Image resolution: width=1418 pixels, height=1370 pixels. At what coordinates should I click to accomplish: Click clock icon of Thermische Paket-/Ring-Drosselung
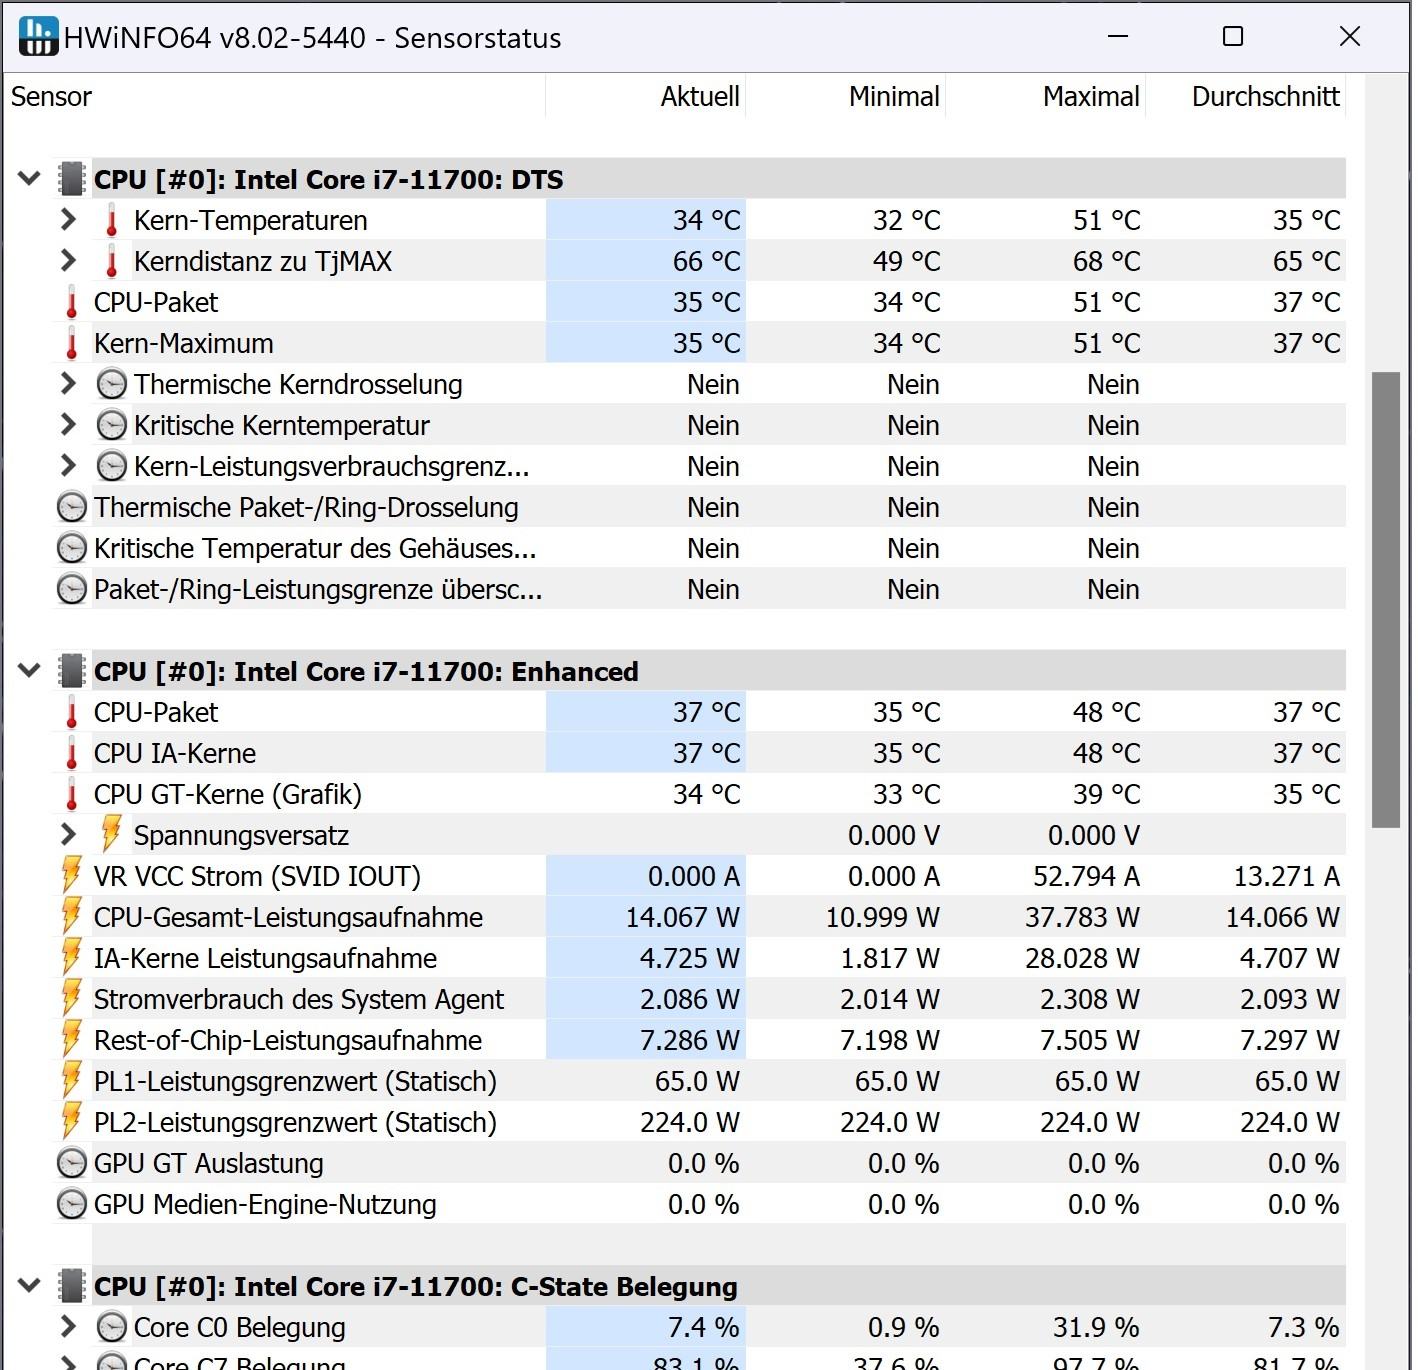(72, 507)
